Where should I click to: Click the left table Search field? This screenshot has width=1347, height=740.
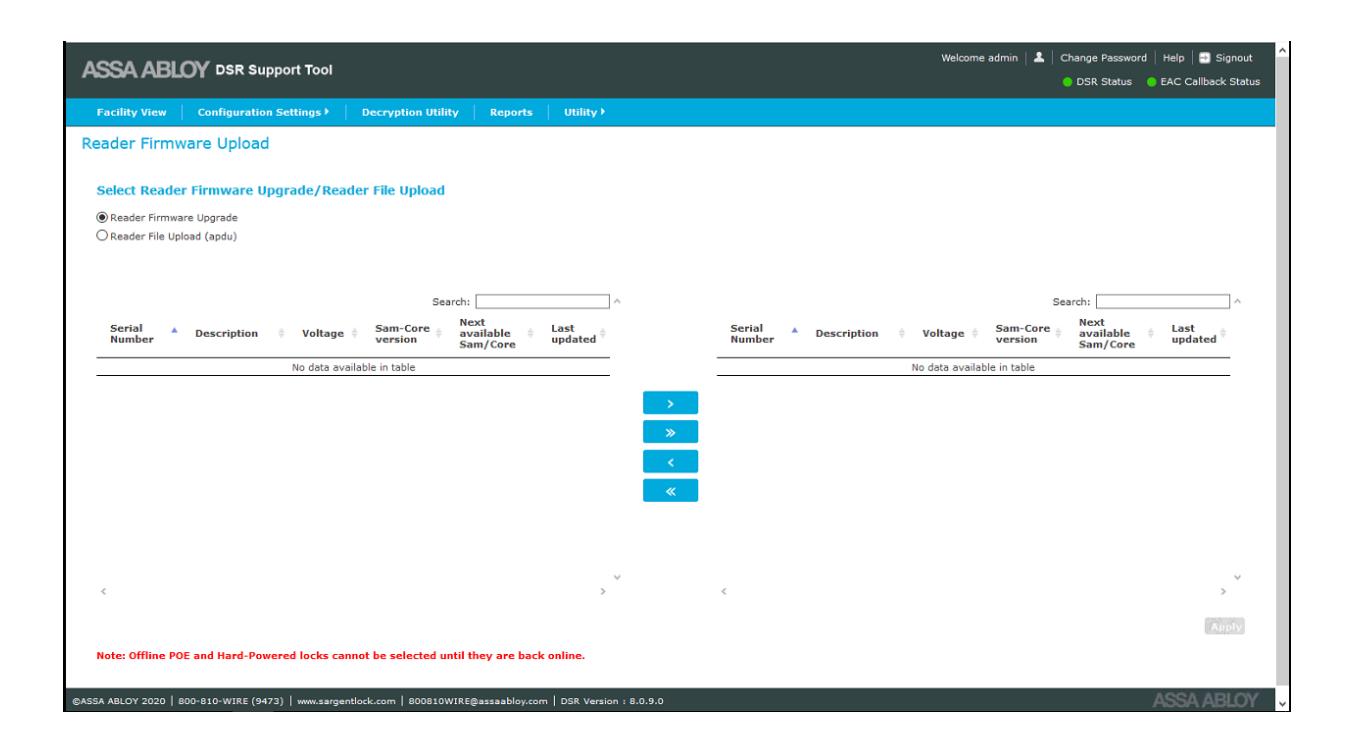point(542,300)
